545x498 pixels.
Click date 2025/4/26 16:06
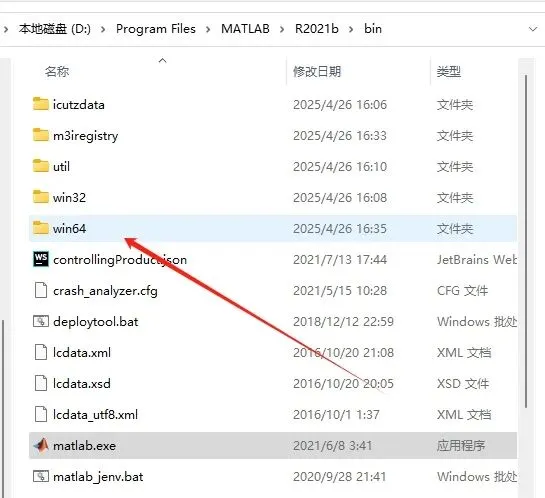pos(340,105)
